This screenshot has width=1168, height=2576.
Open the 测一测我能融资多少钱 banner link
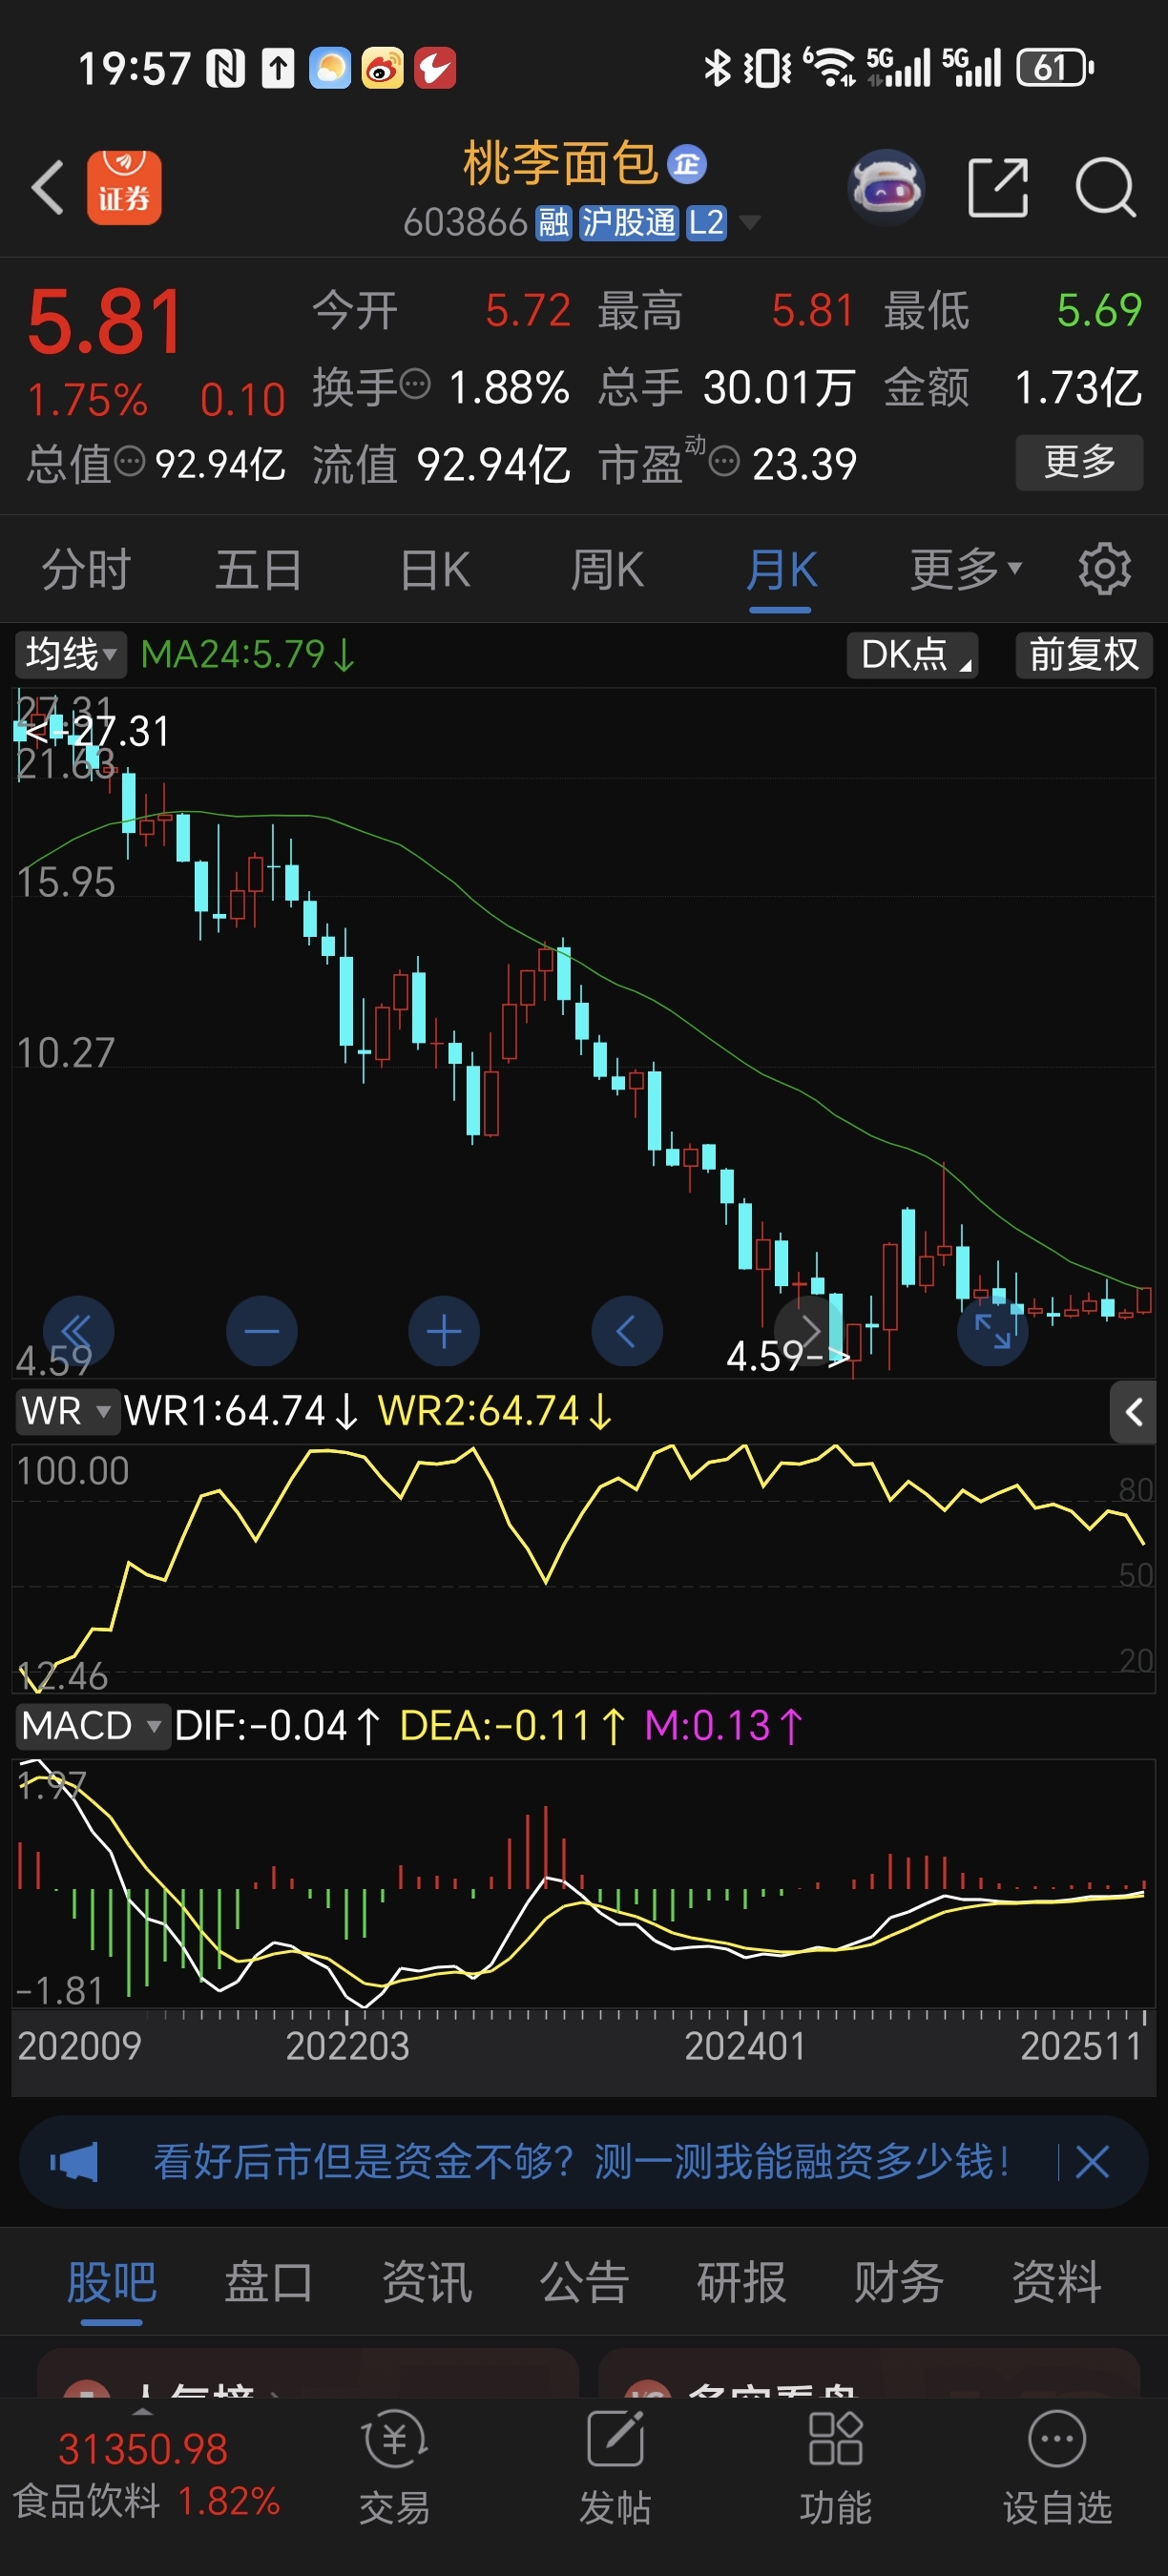pos(581,2161)
